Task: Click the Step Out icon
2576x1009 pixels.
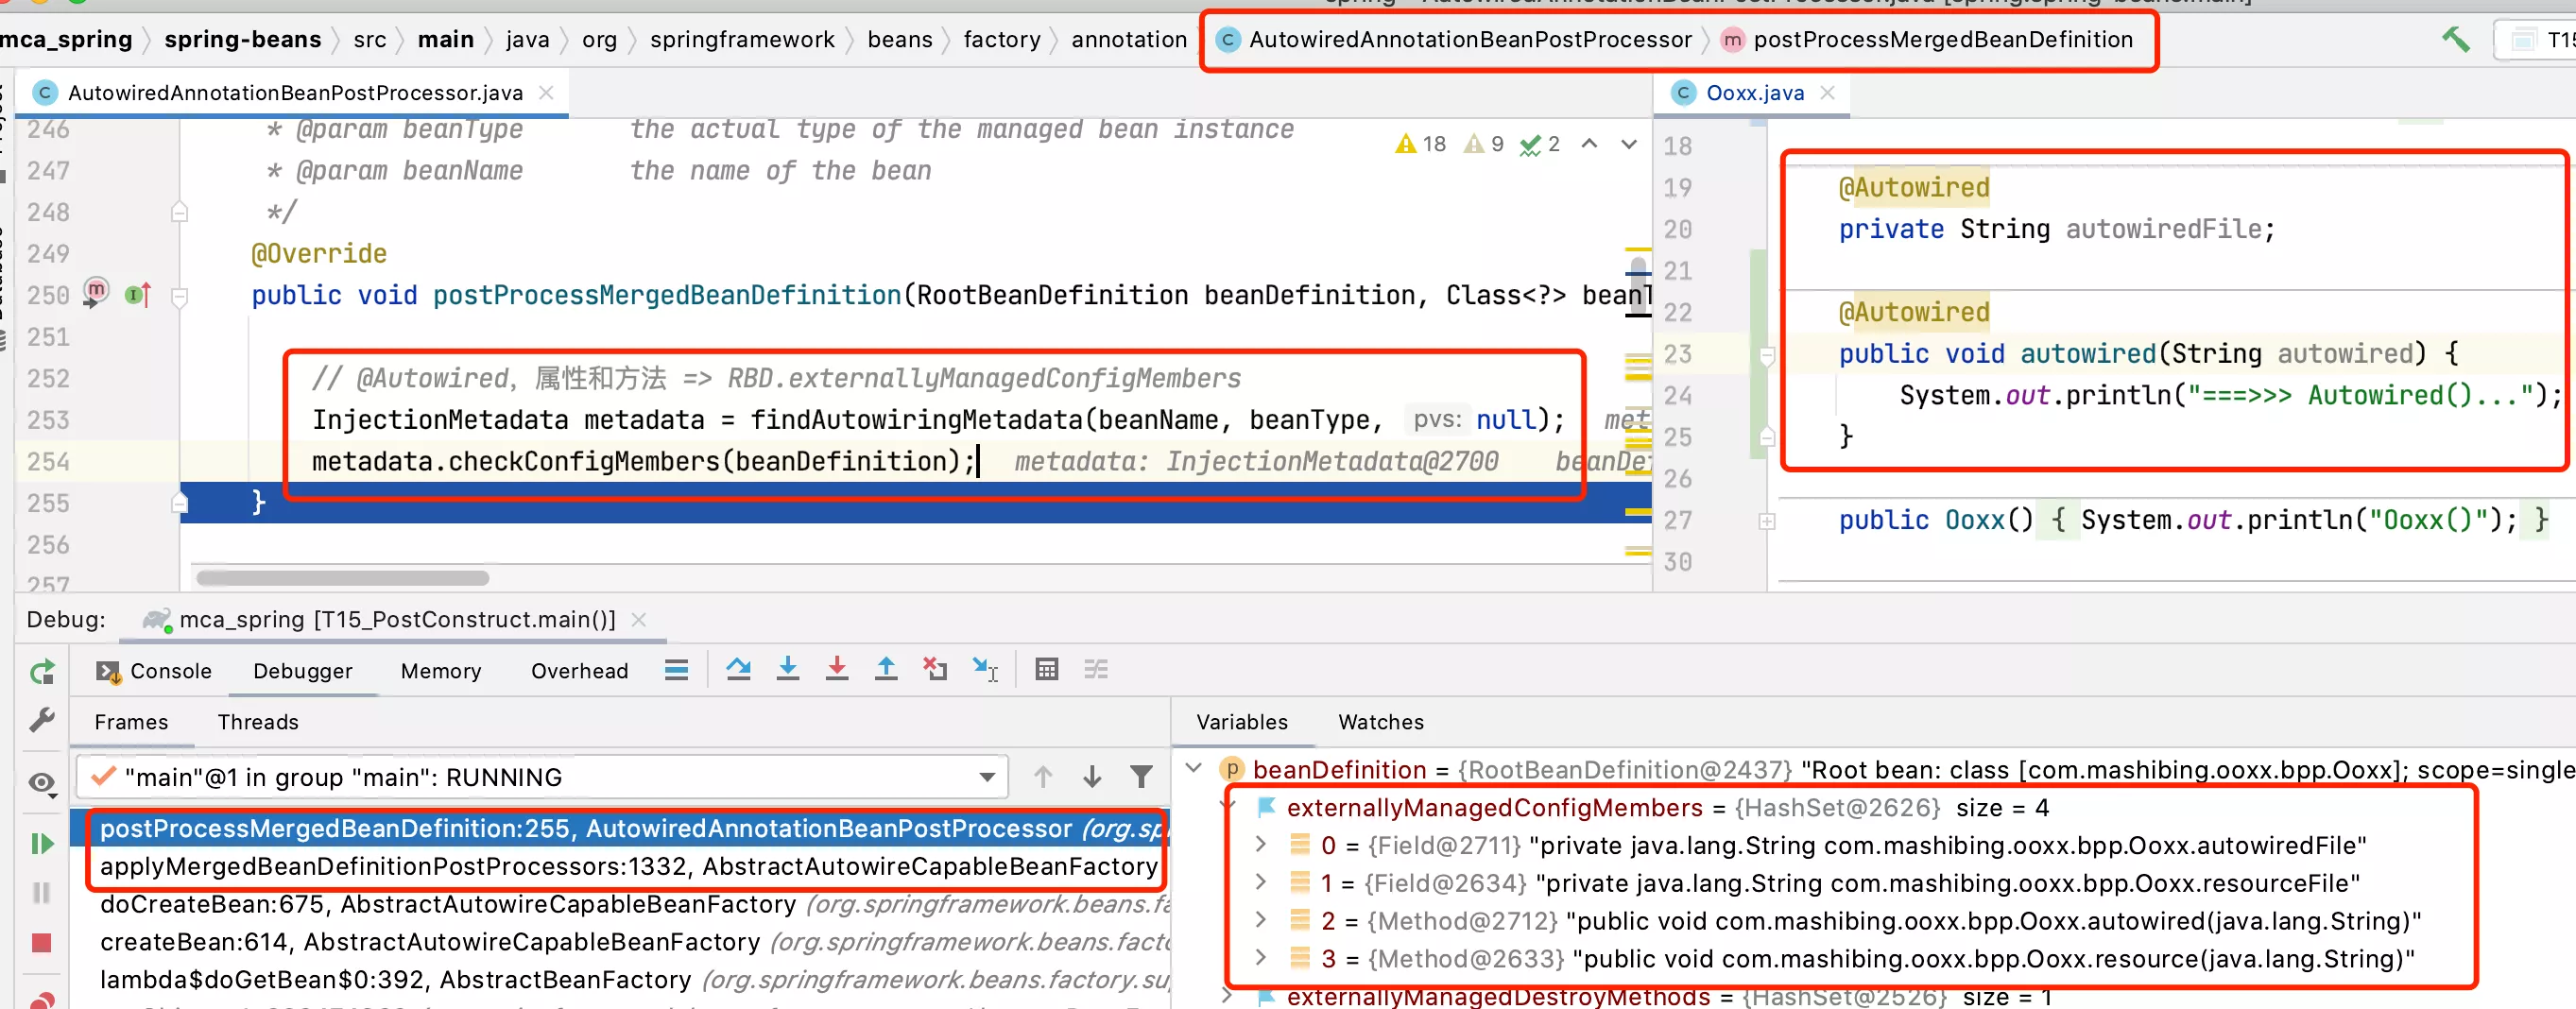Action: coord(886,669)
